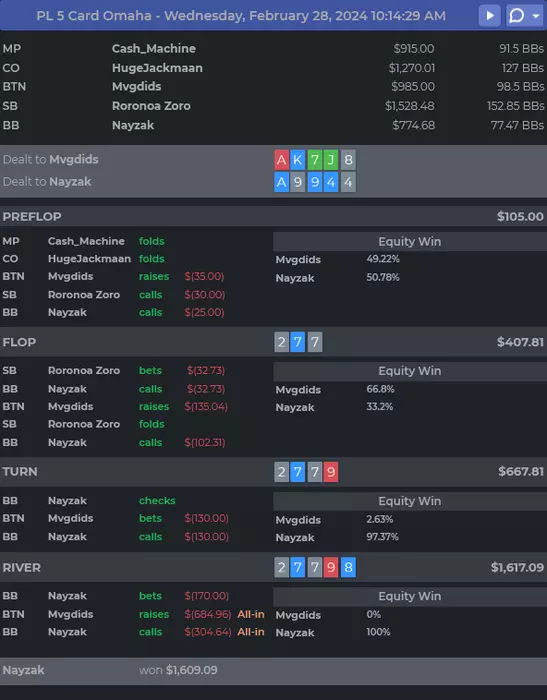Click player name Cash_Machine in seat list
The image size is (547, 700).
(154, 49)
